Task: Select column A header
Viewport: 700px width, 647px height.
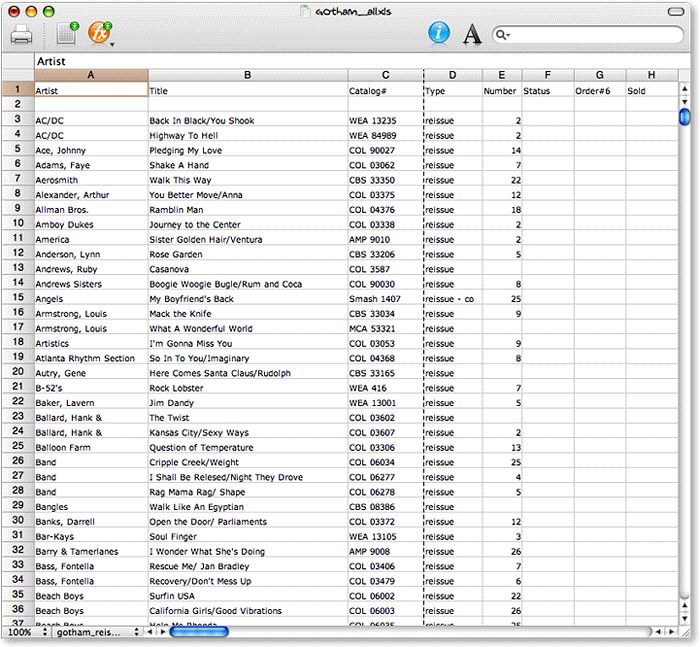Action: (91, 75)
